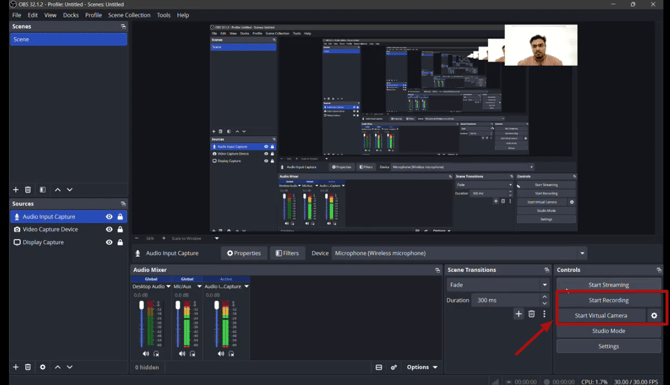Unlock the Video Capture Device source
The width and height of the screenshot is (670, 385).
pyautogui.click(x=120, y=230)
